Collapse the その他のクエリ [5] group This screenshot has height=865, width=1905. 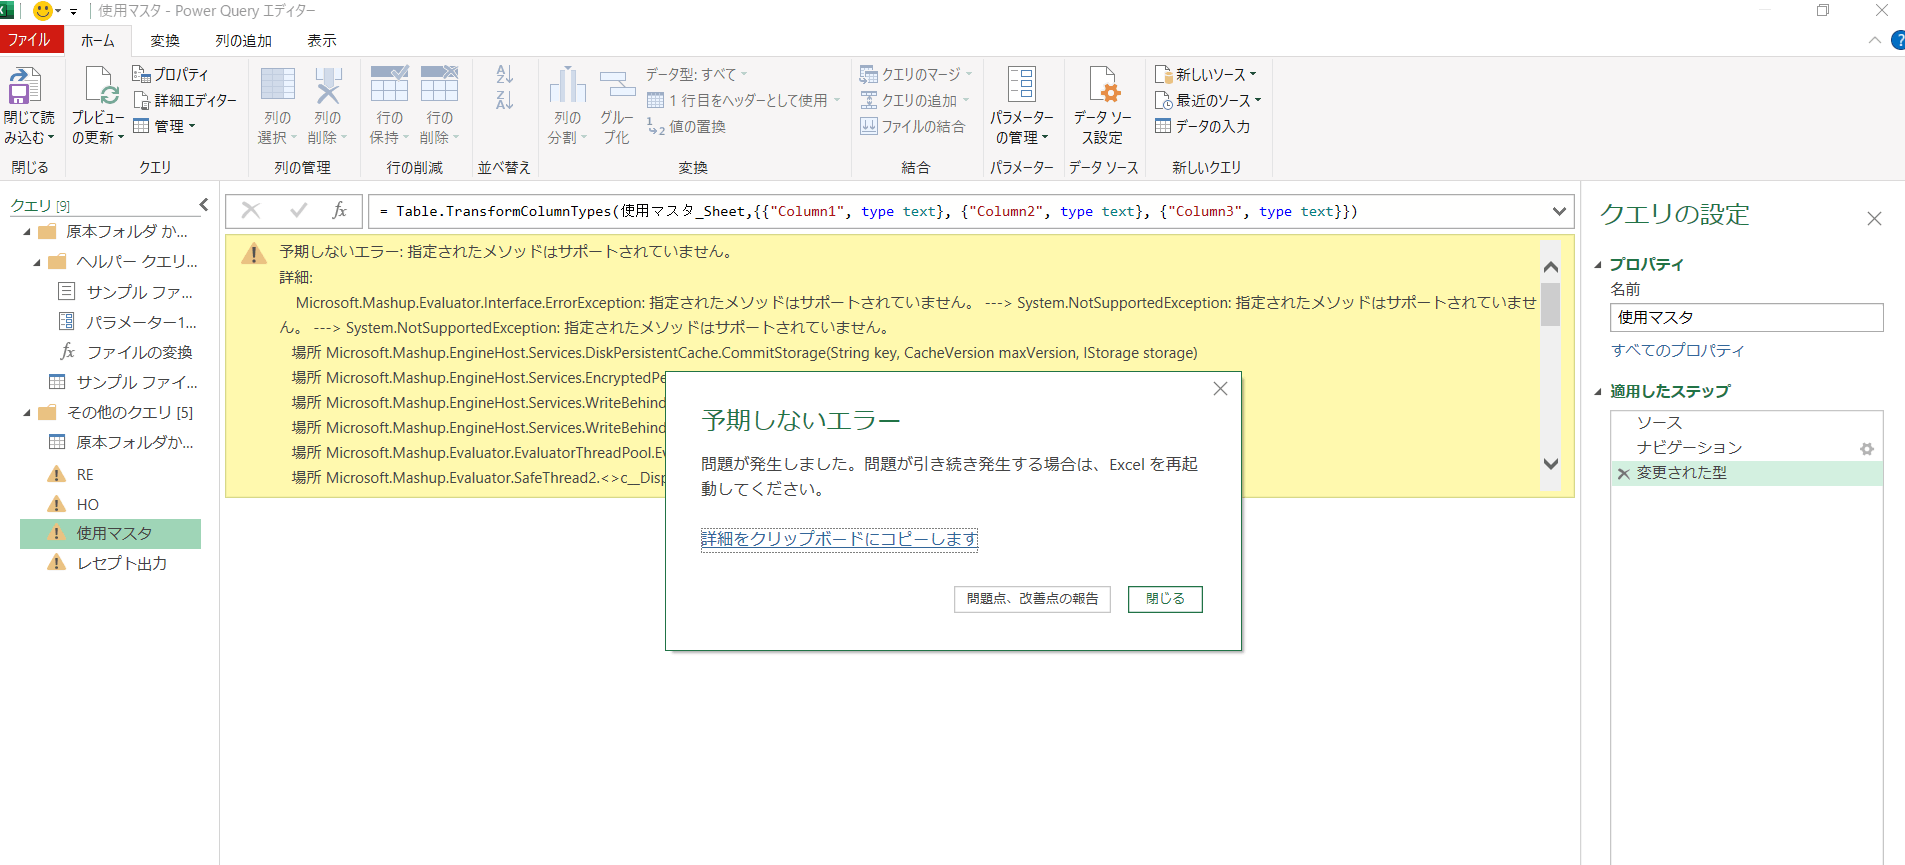[x=27, y=413]
